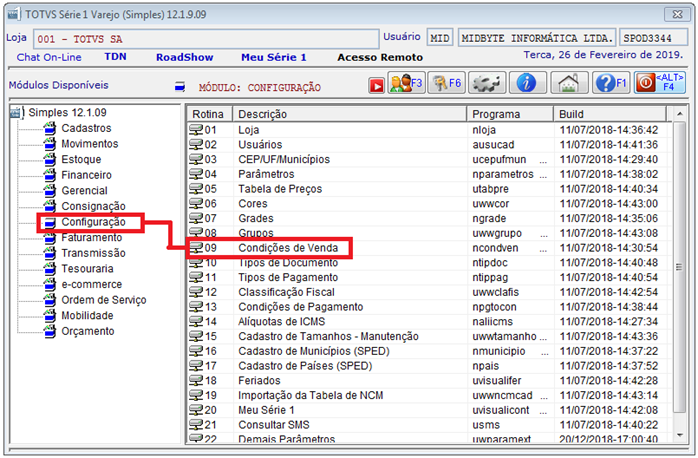Open the RoadShow link

(x=184, y=57)
